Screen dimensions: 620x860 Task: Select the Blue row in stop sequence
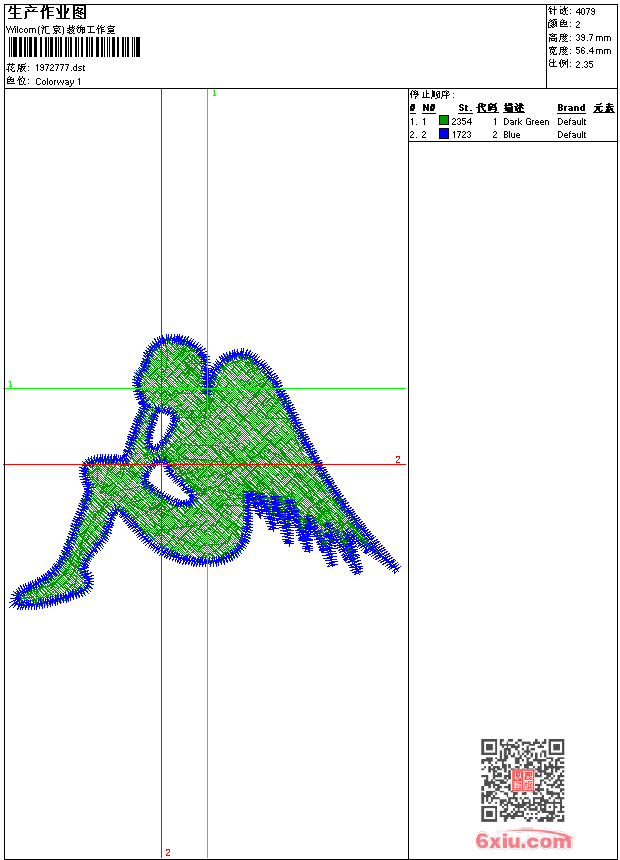[510, 134]
